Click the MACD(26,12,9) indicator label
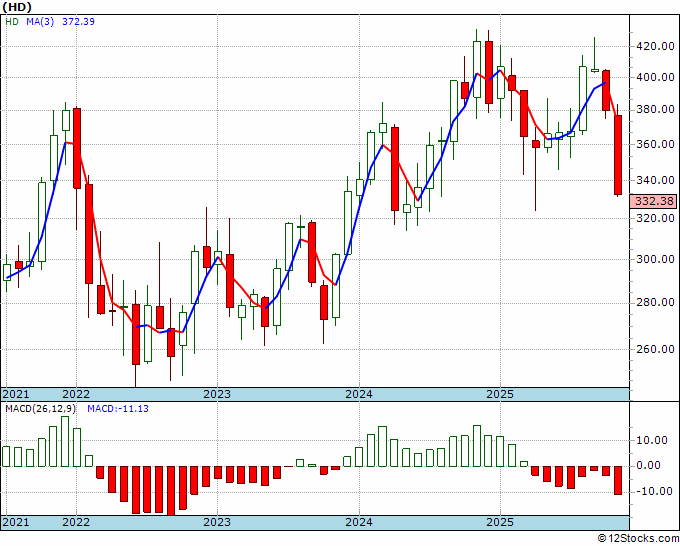 40,409
